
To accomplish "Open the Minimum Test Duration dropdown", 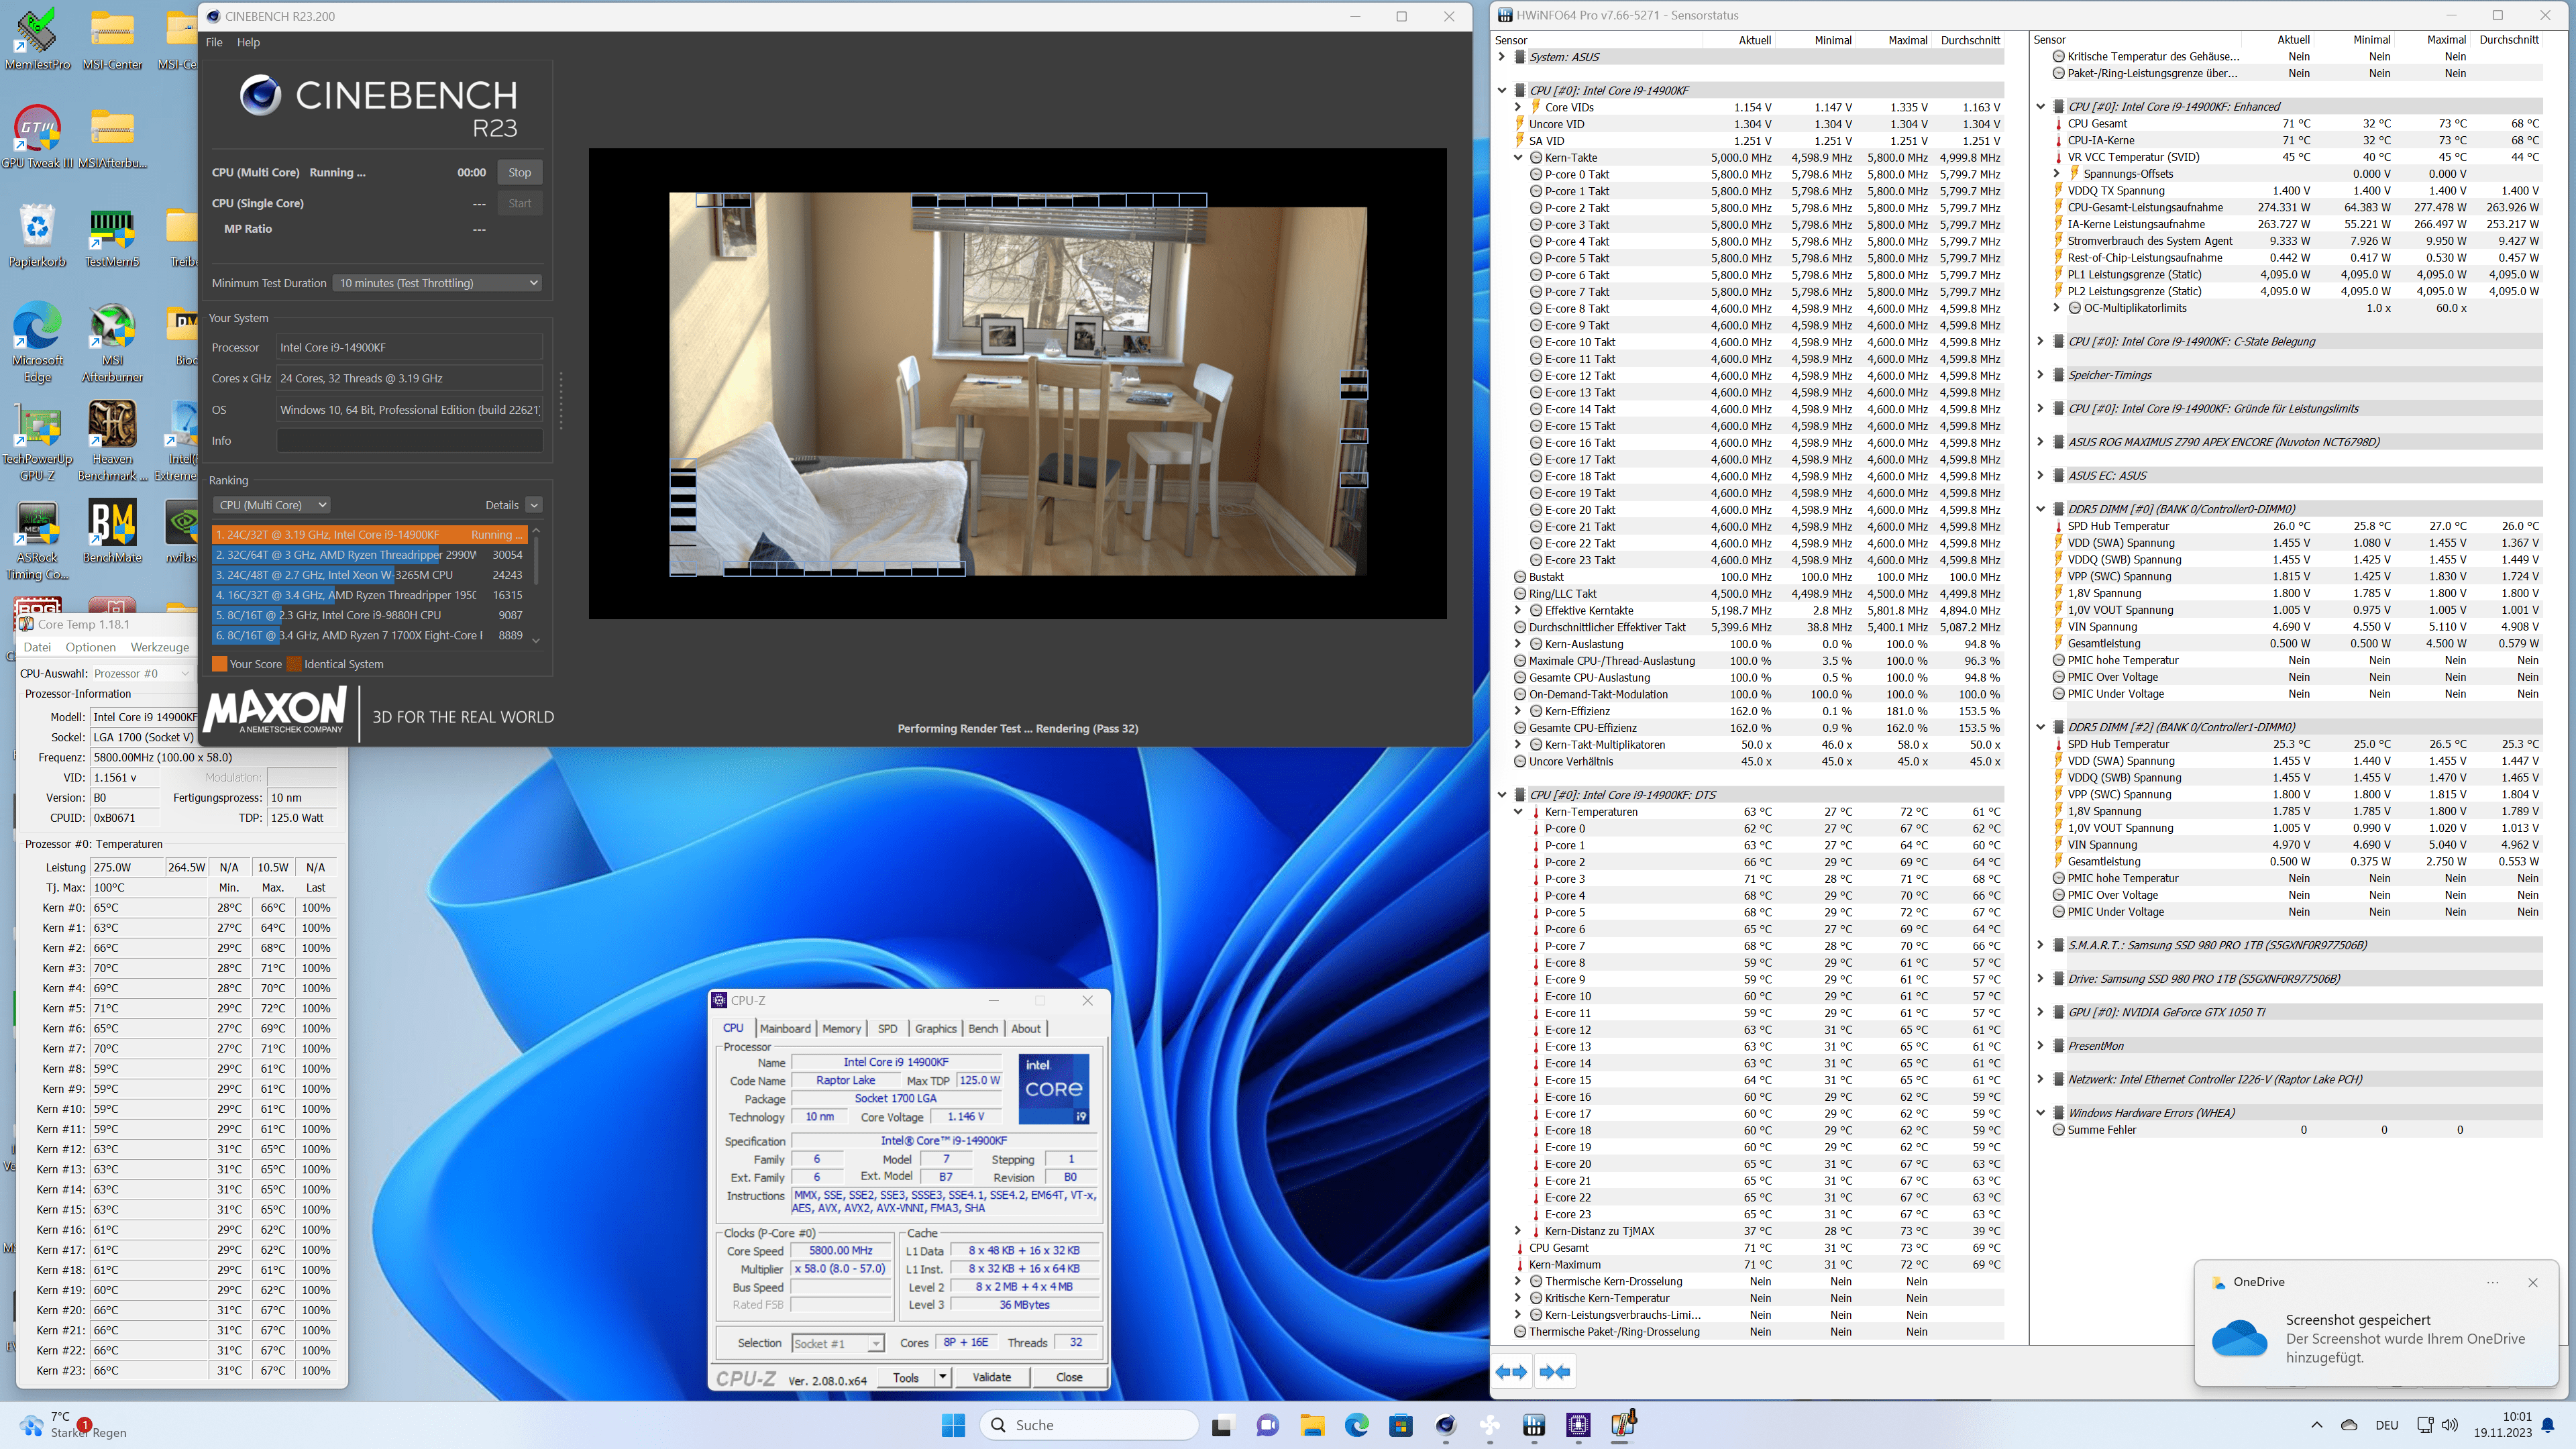I will pos(438,283).
